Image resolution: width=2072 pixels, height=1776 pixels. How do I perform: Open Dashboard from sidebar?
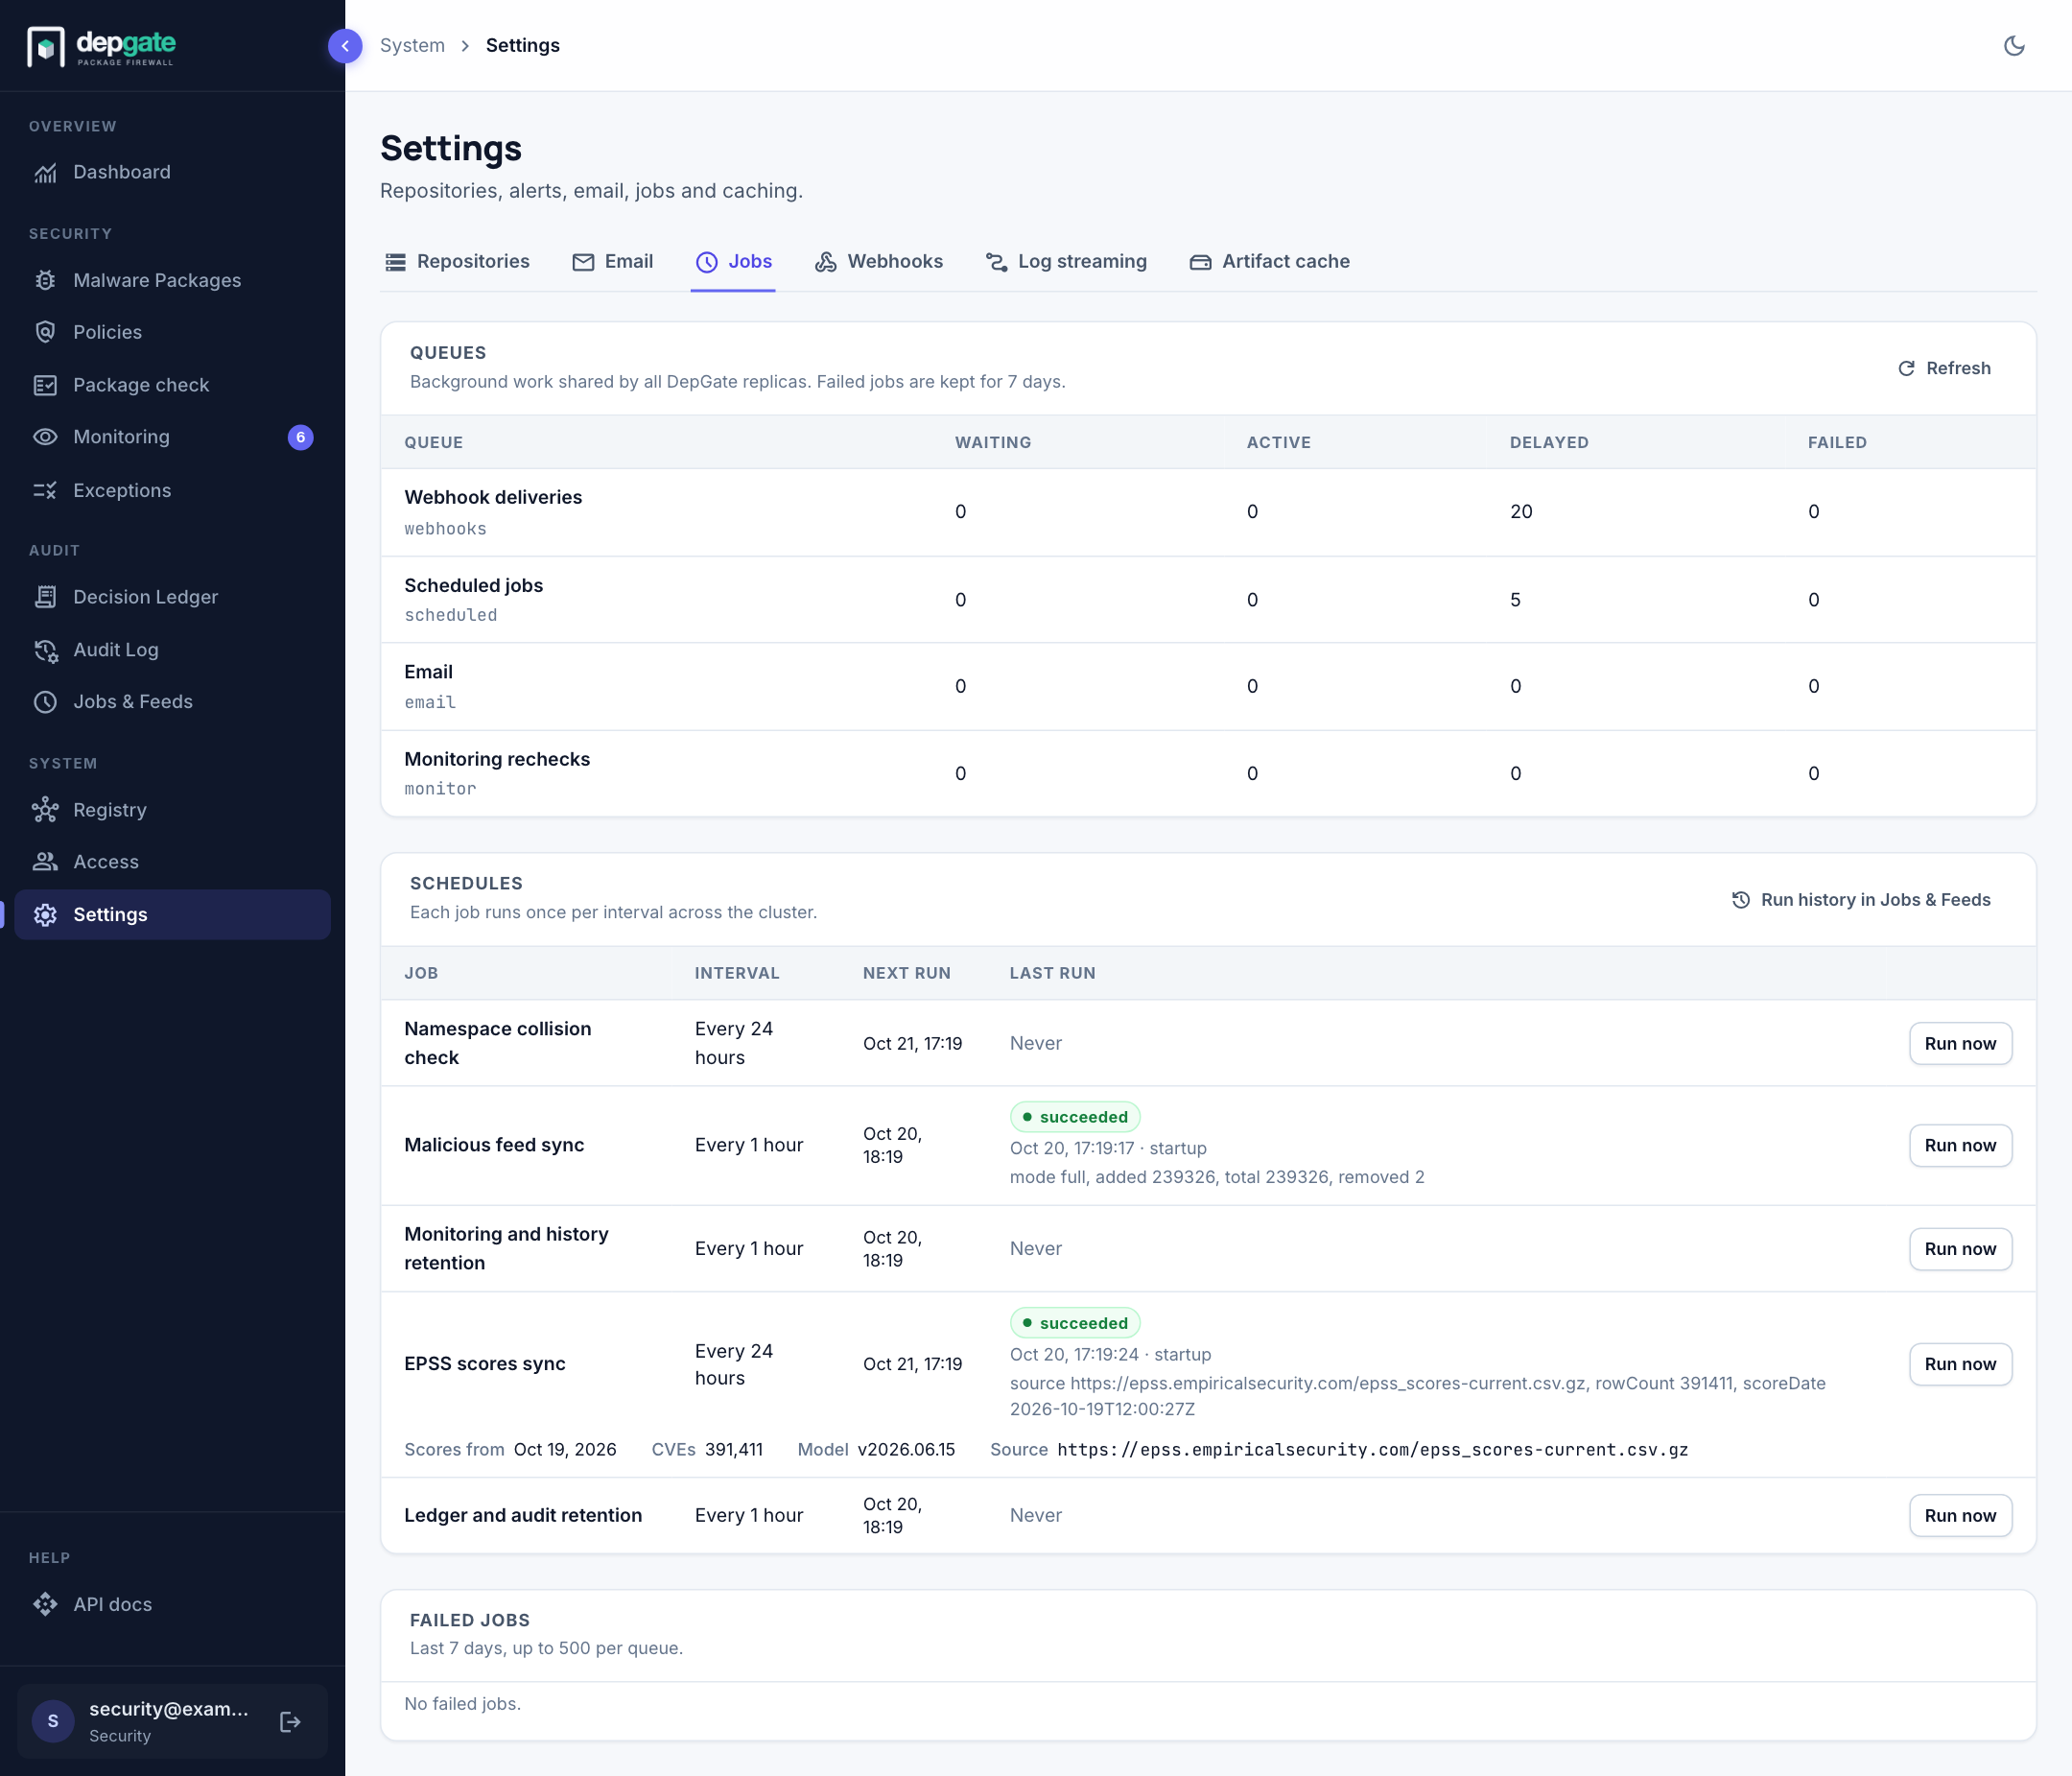[172, 172]
